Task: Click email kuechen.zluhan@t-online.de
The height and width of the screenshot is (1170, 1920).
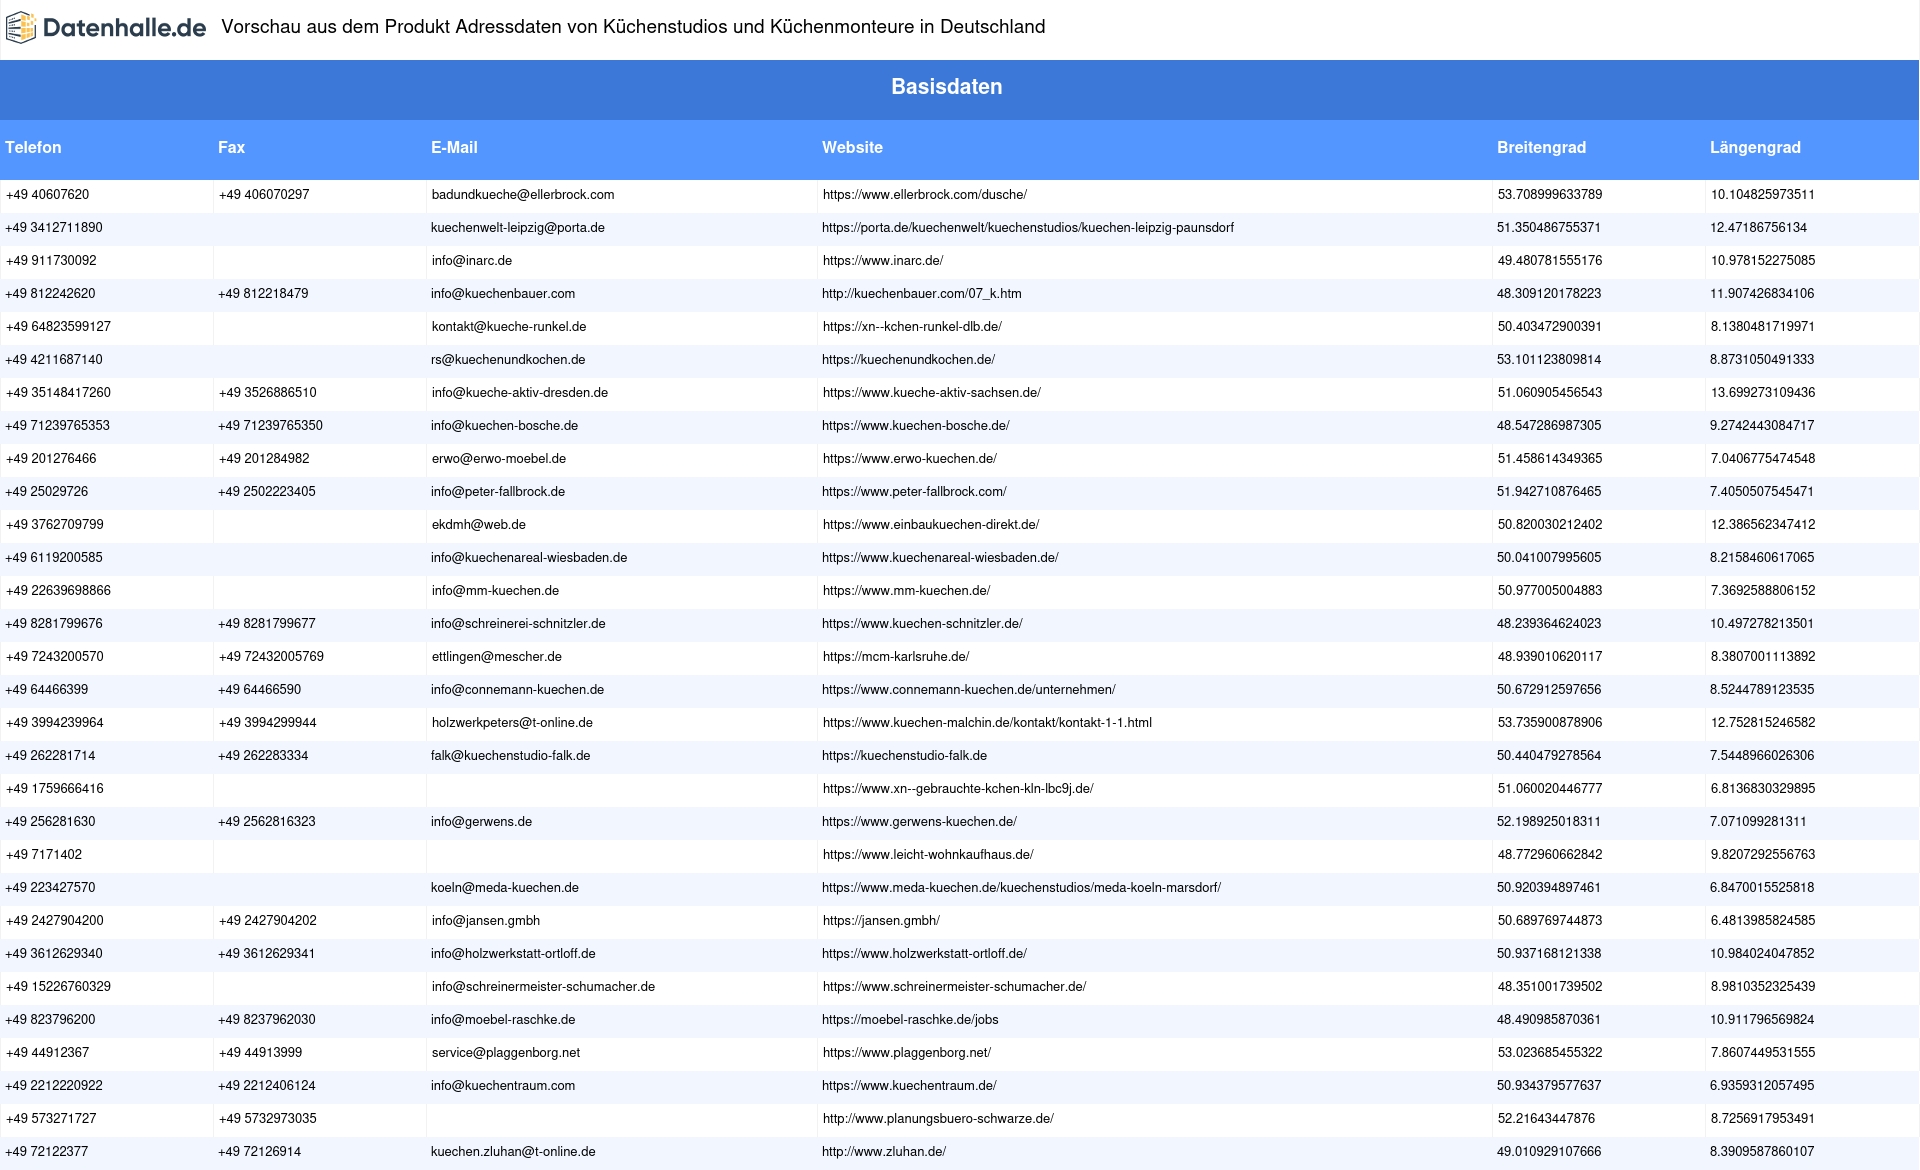Action: coord(513,1152)
